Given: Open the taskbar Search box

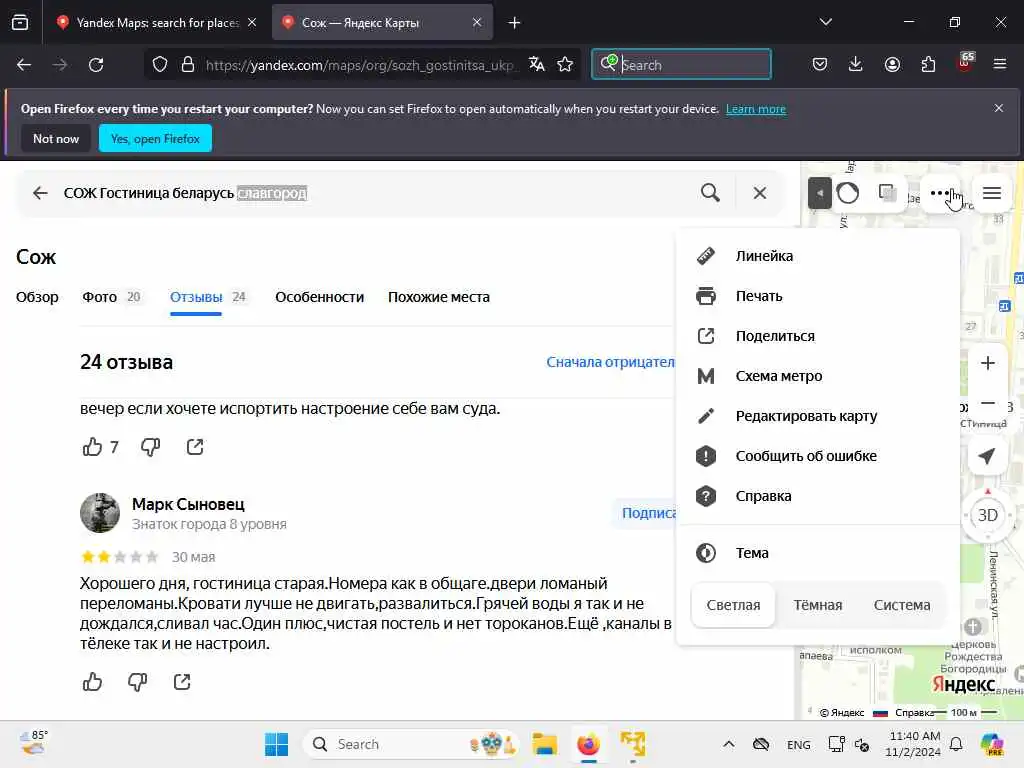Looking at the screenshot, I should (x=410, y=744).
